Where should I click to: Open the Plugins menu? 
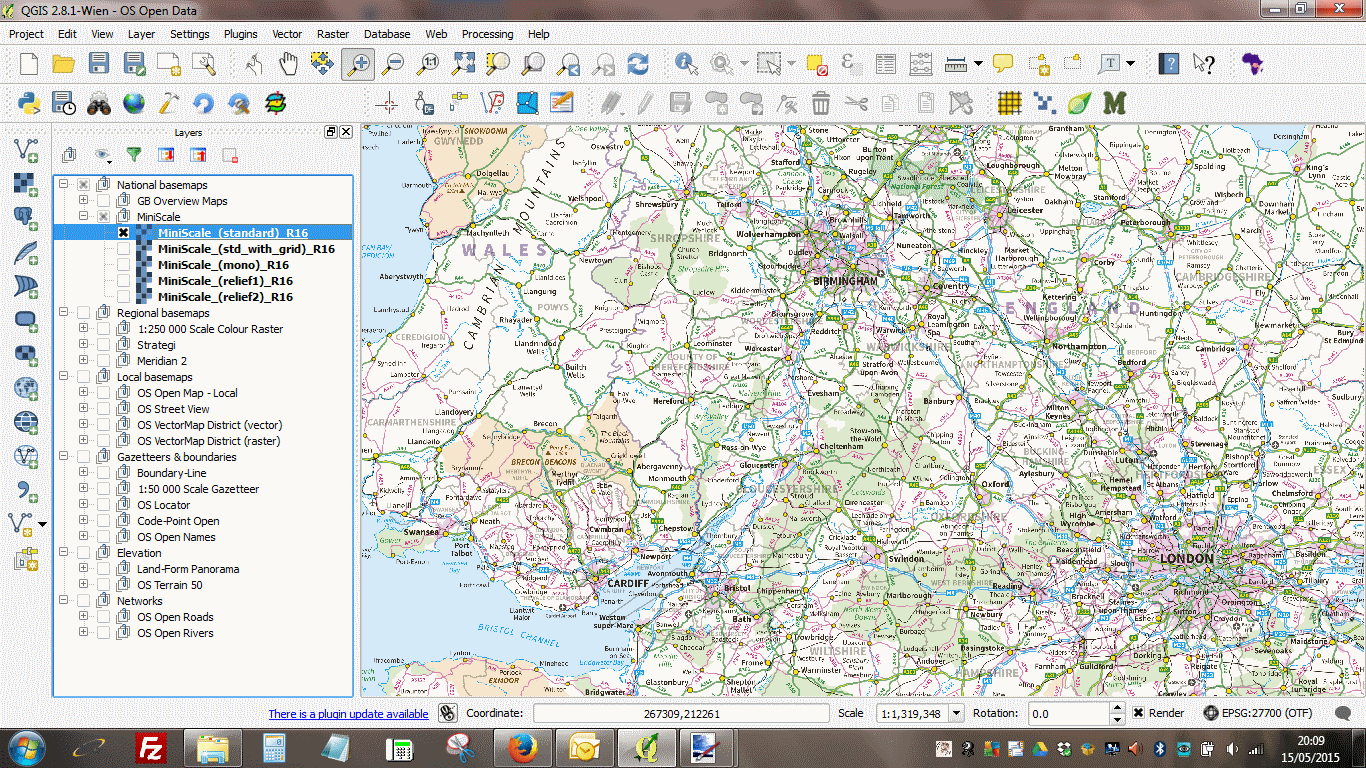(240, 34)
